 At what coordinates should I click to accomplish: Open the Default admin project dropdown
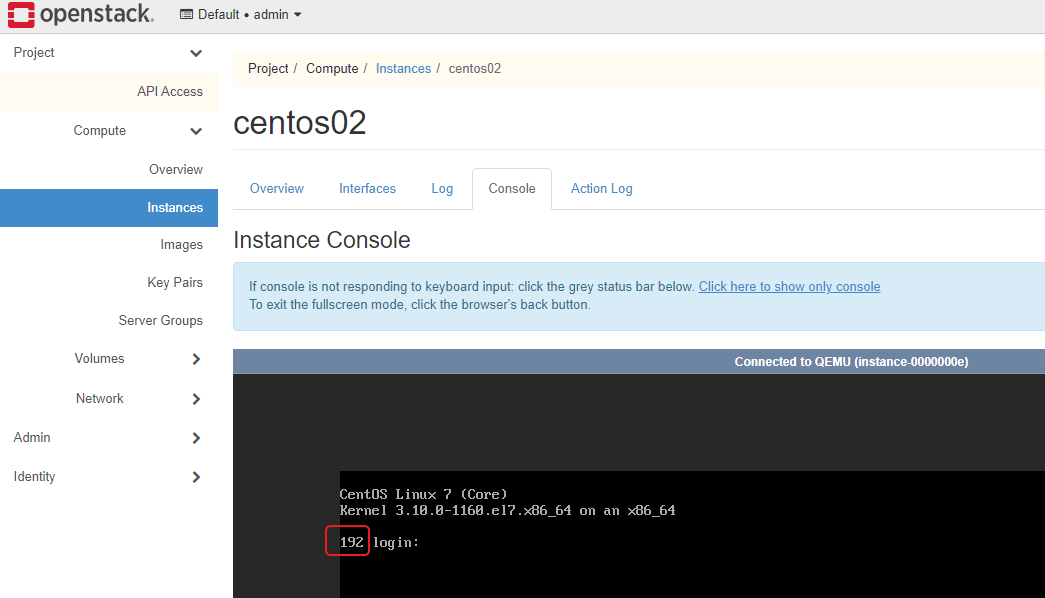pos(241,15)
